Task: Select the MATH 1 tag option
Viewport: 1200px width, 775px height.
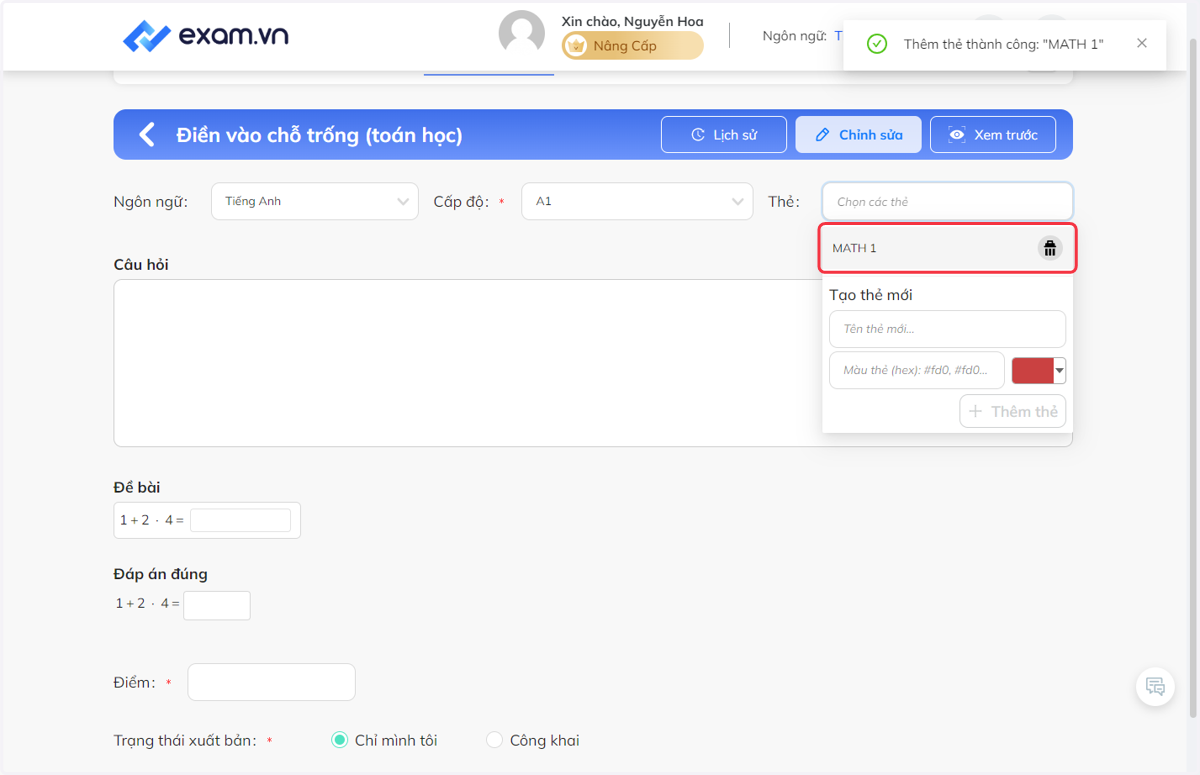Action: click(x=947, y=248)
